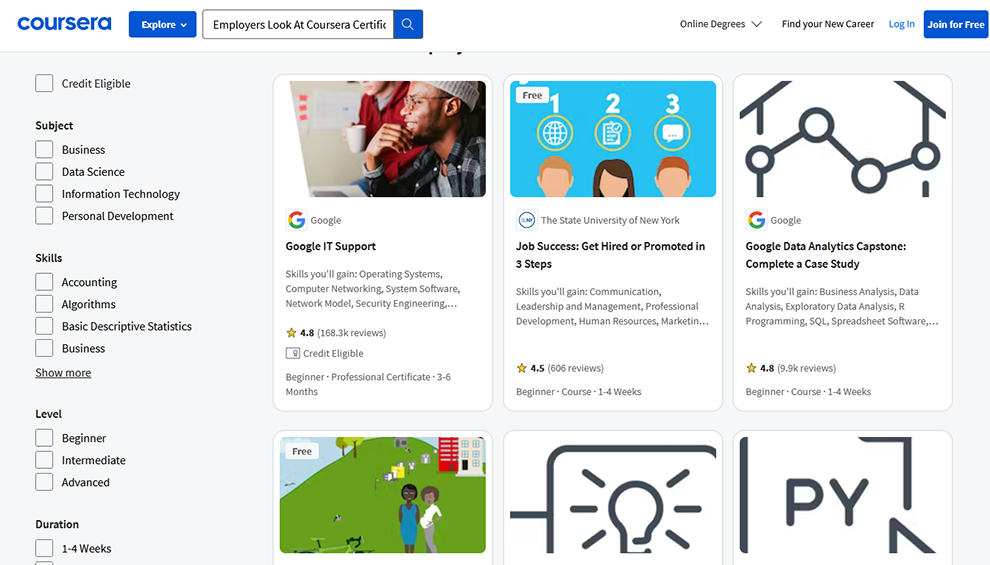Click the magnifier search button
The image size is (990, 565).
pyautogui.click(x=408, y=25)
